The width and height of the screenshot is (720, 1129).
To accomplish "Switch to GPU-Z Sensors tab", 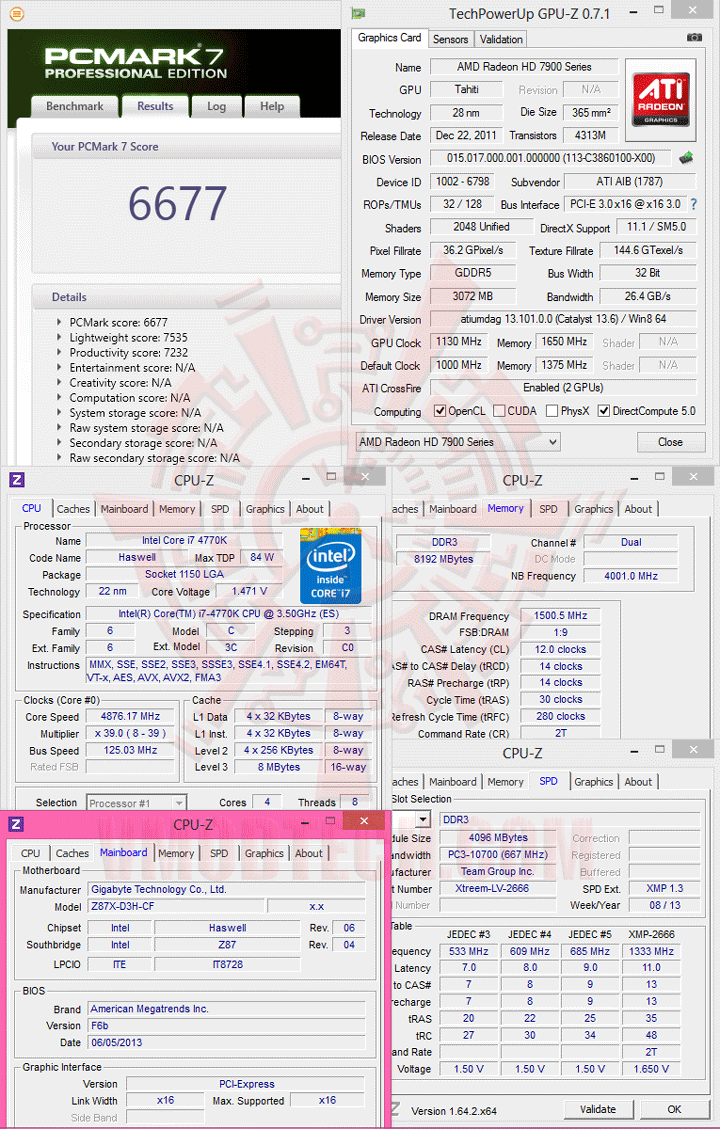I will 451,40.
